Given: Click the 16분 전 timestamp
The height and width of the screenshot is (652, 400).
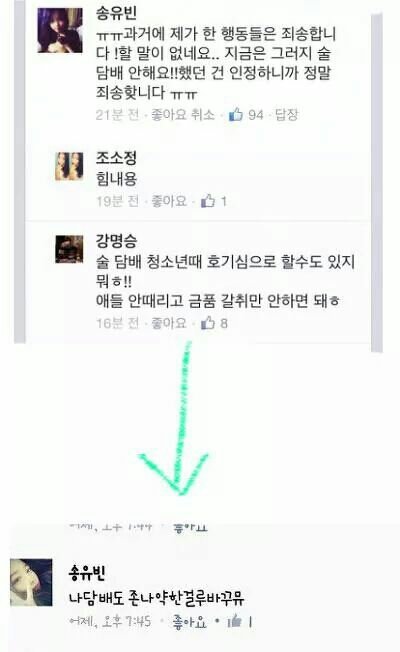Looking at the screenshot, I should tap(117, 323).
